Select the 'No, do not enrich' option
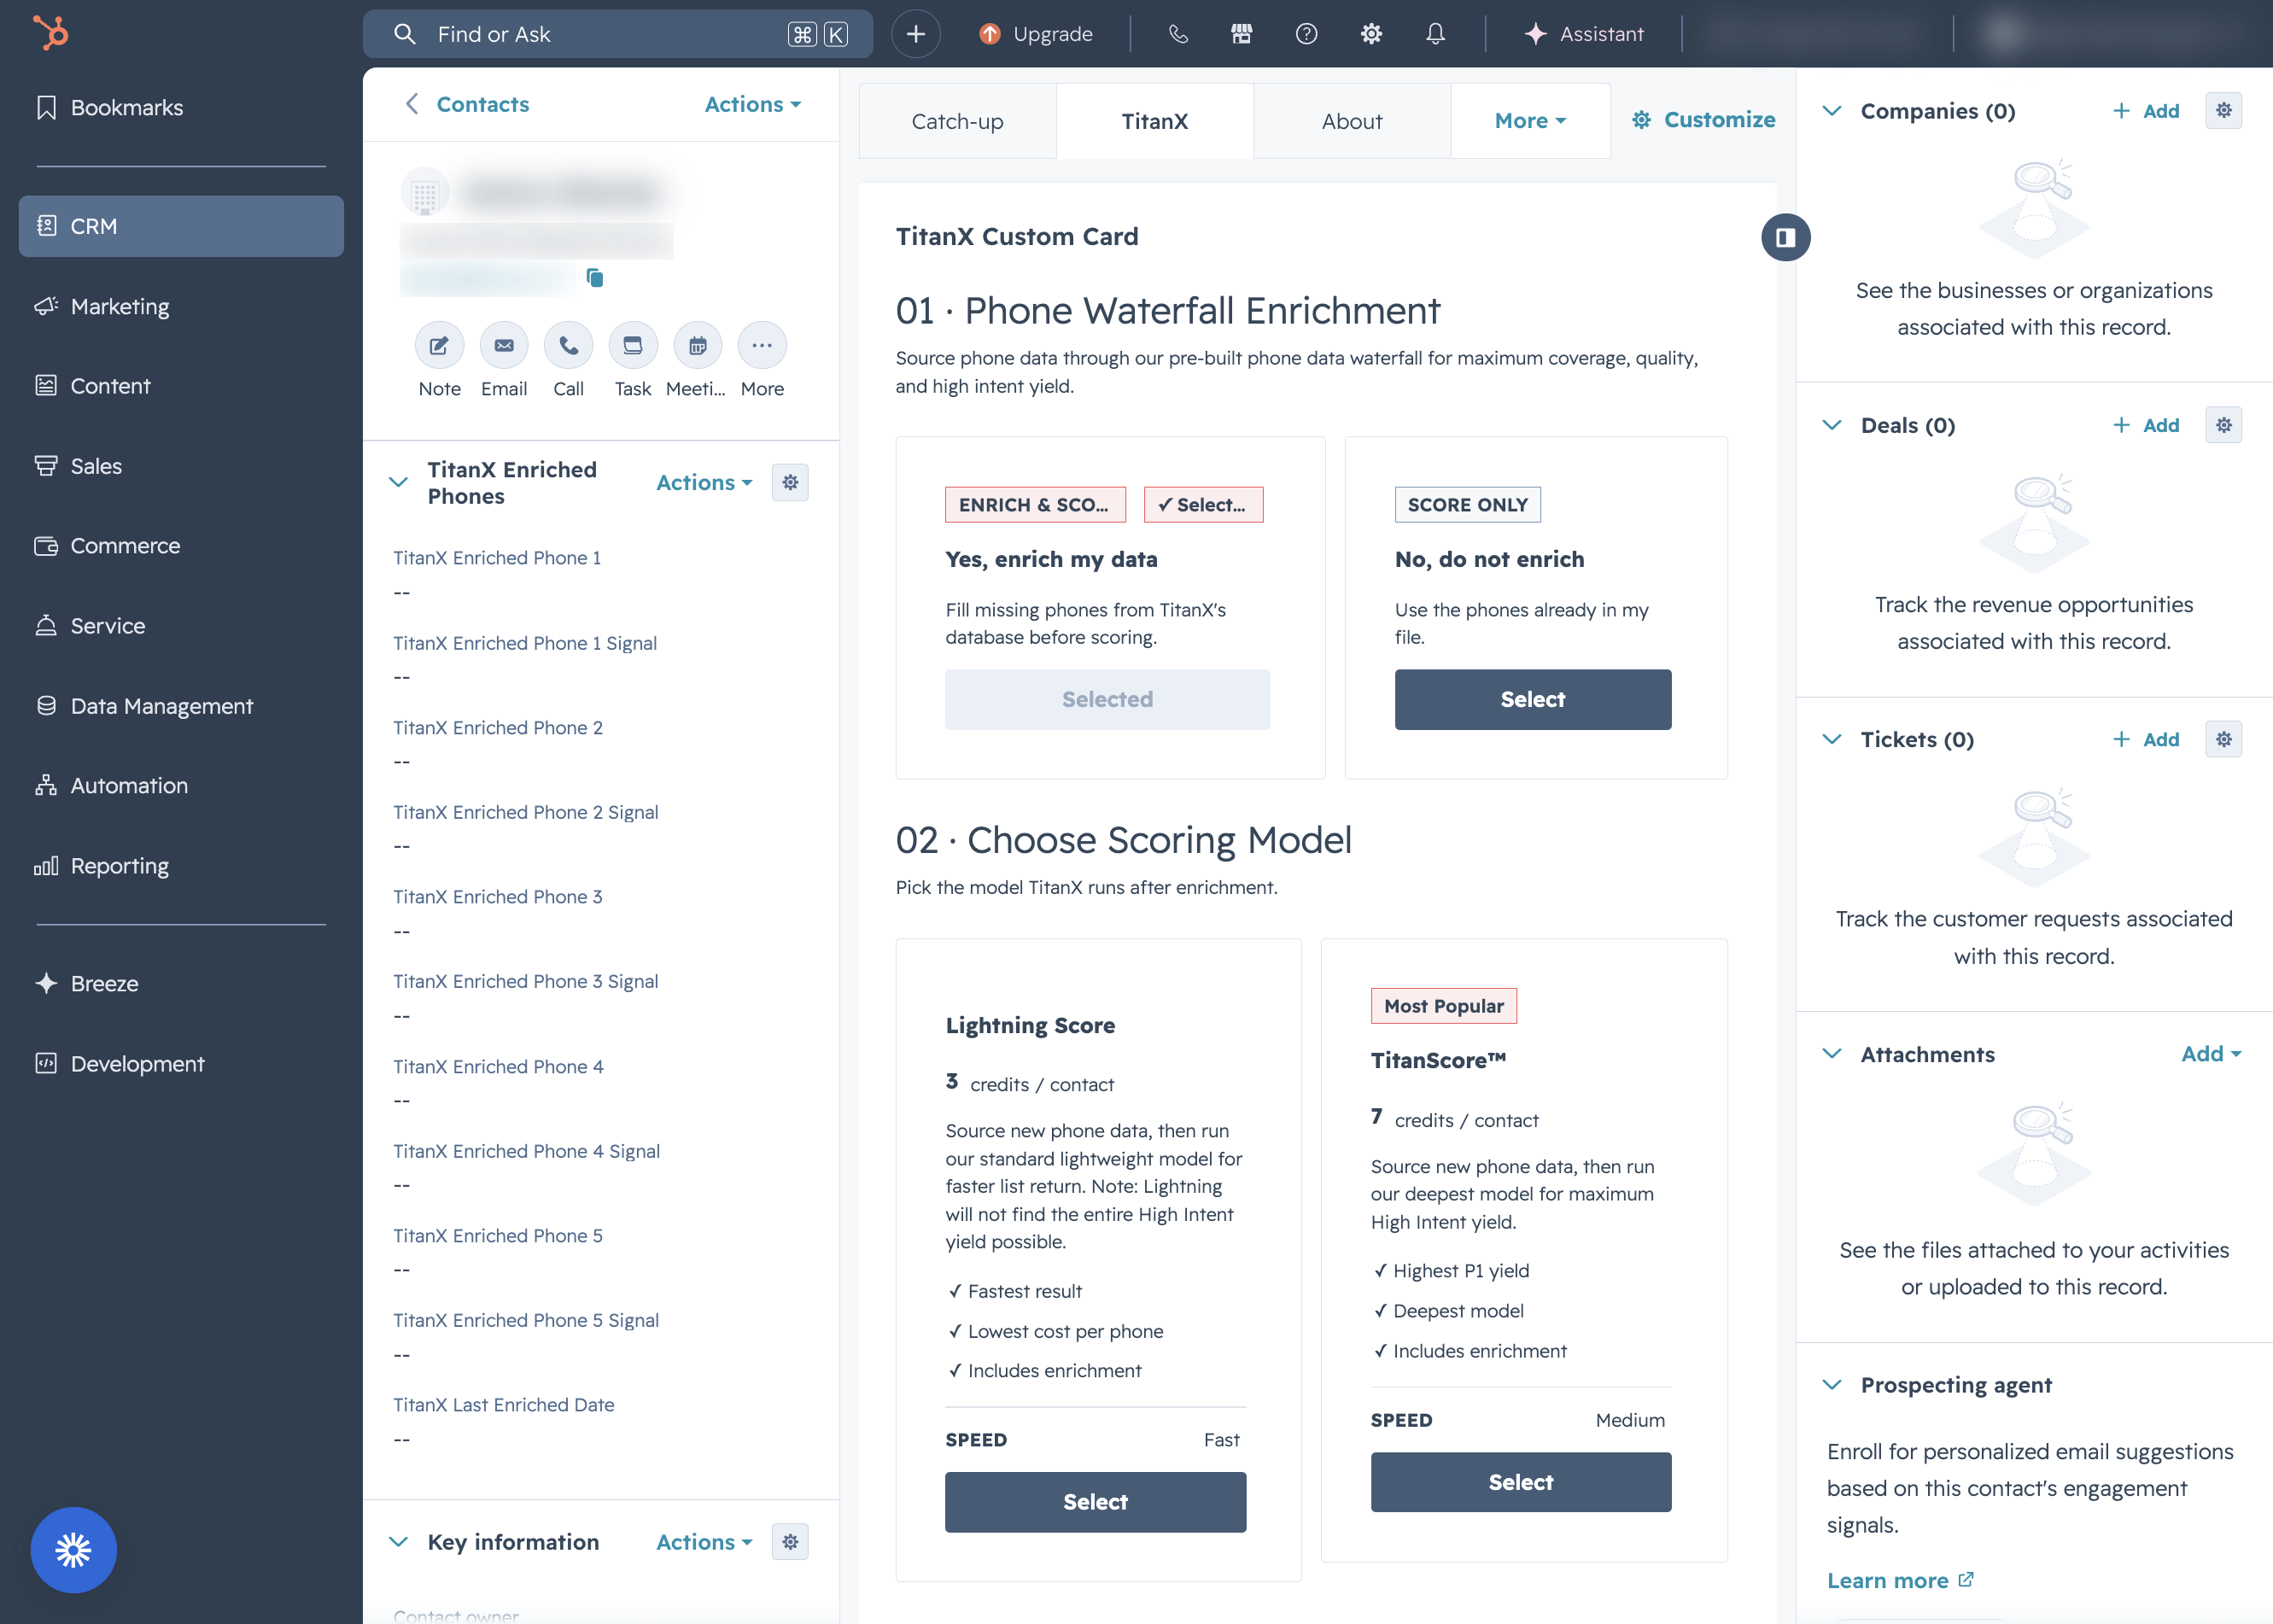Image resolution: width=2273 pixels, height=1624 pixels. [x=1532, y=700]
